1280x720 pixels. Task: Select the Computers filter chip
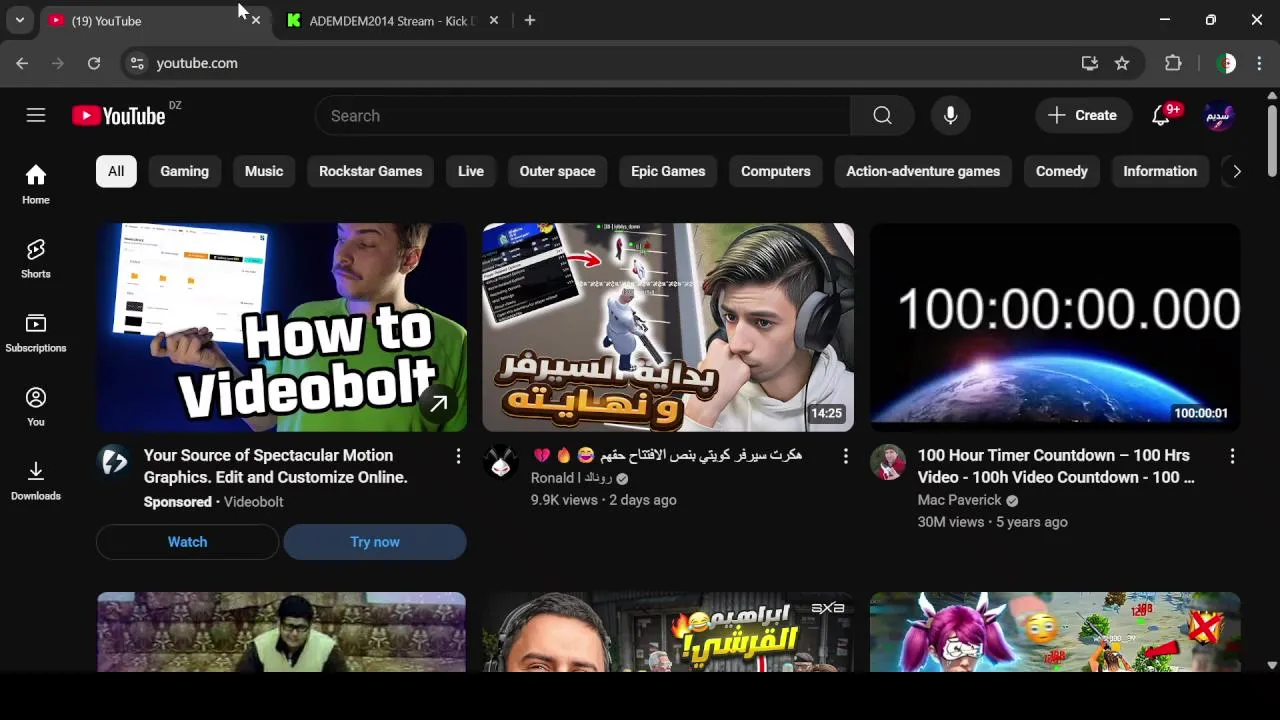click(x=776, y=171)
